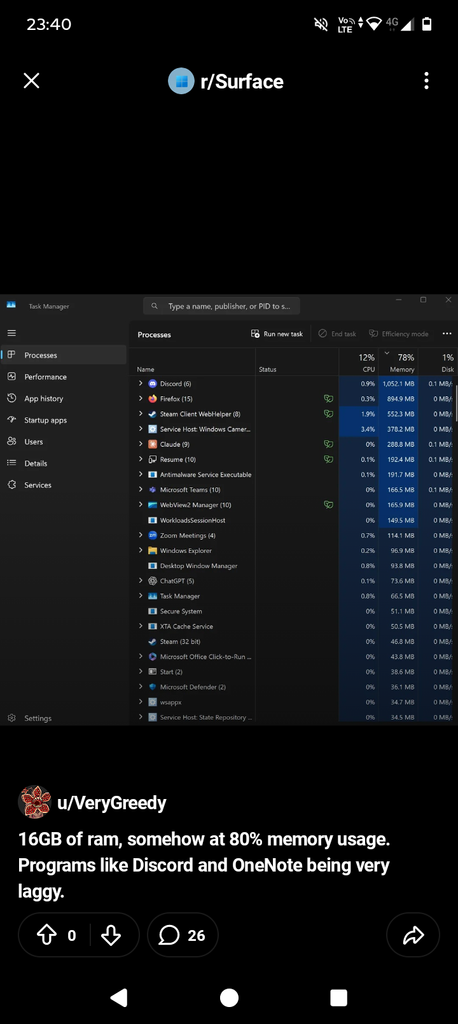Click the Windows Explorer folder icon
458x1024 pixels.
(153, 551)
